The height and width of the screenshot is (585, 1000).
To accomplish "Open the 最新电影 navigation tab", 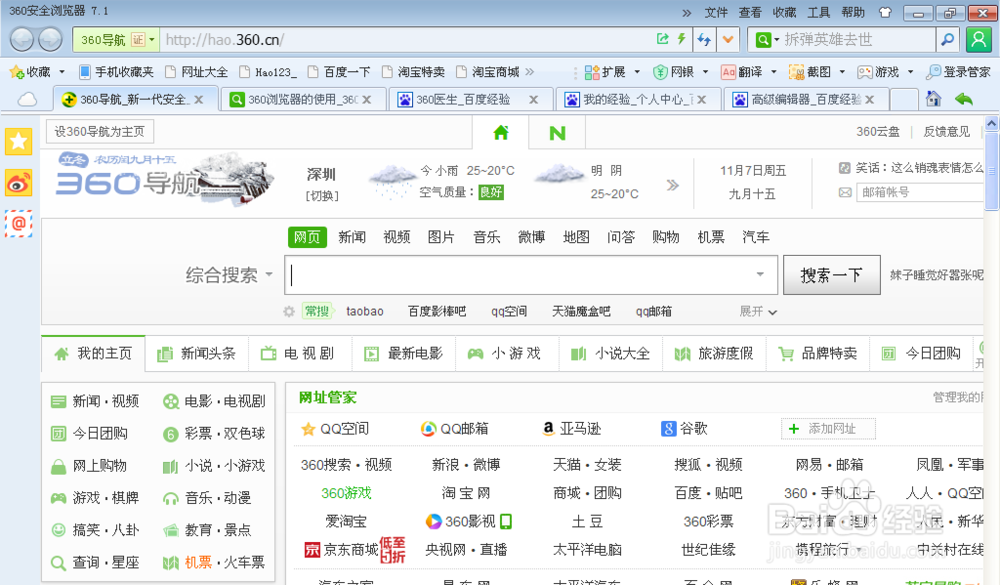I will (x=403, y=353).
